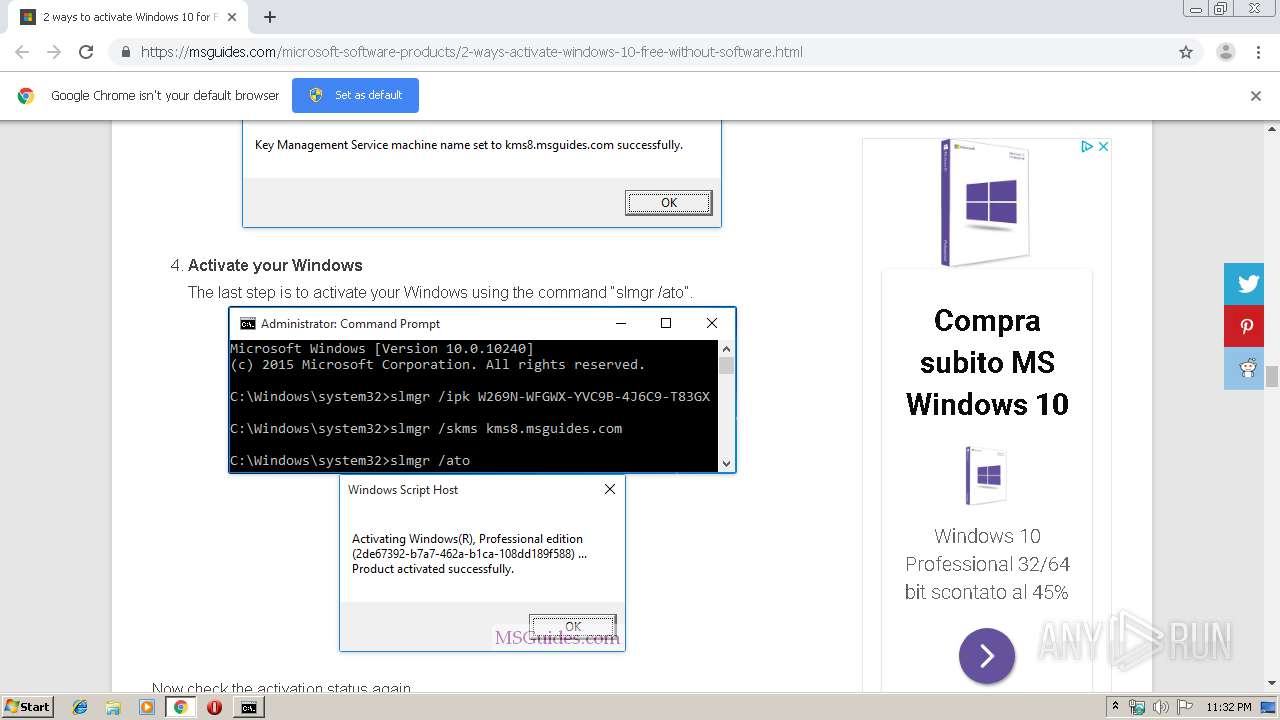
Task: Switch to Chrome in taskbar
Action: [x=180, y=707]
